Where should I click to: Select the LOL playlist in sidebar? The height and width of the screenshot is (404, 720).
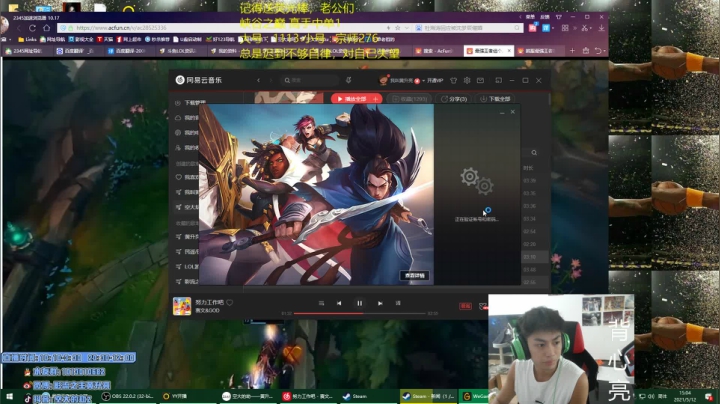pos(186,266)
